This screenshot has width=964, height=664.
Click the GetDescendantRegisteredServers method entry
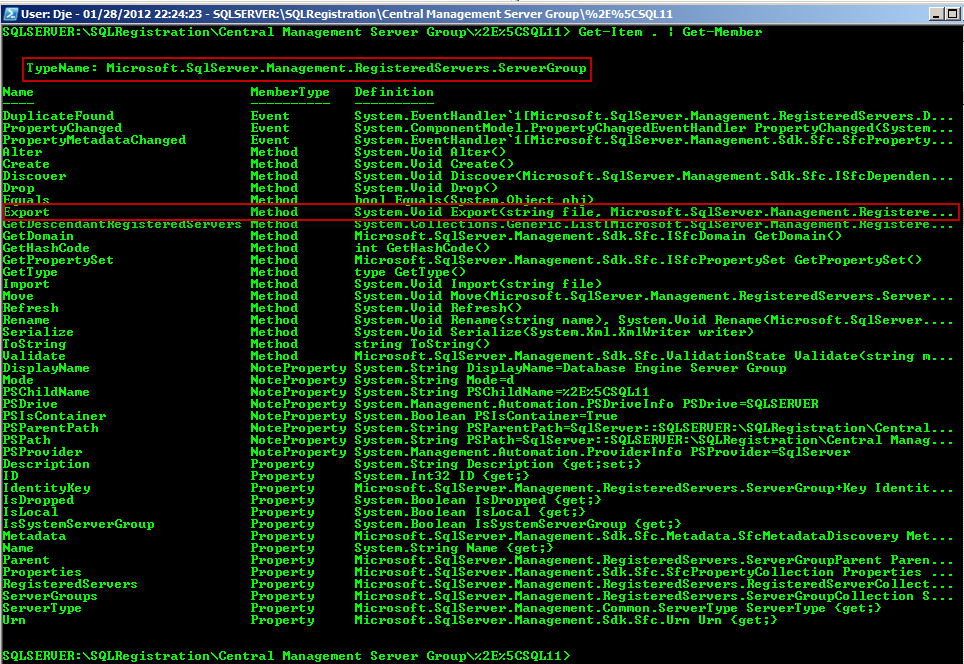point(122,224)
